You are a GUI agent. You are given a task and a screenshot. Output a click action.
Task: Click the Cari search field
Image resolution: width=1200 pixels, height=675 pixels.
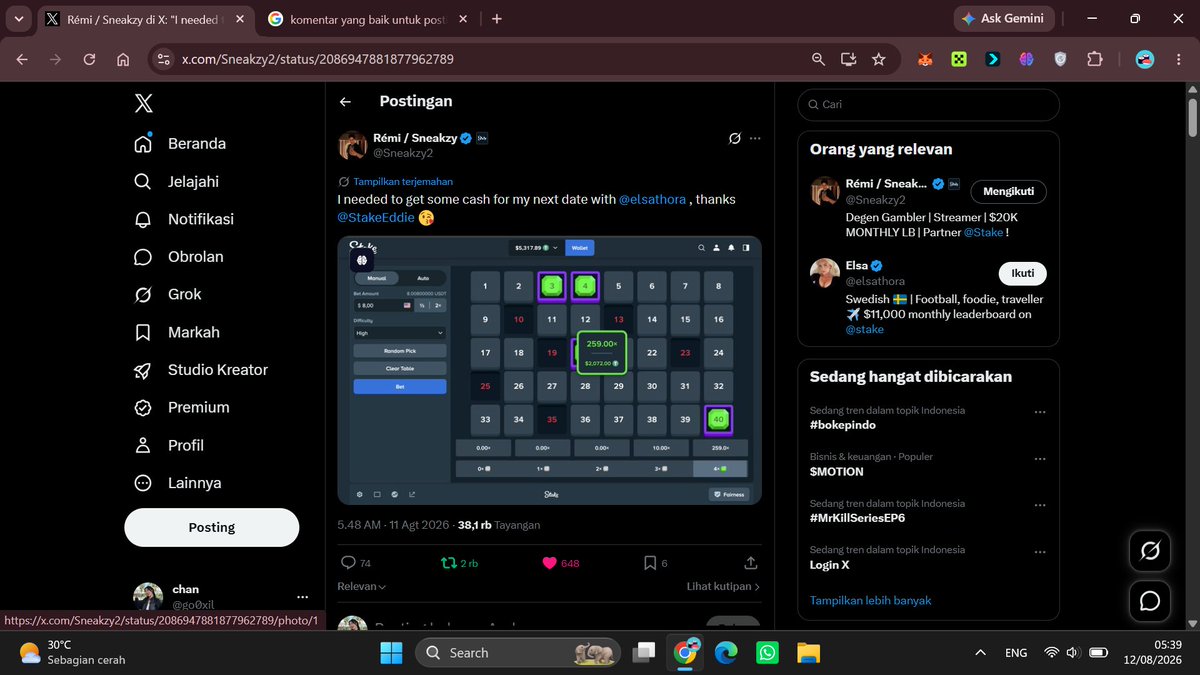[x=928, y=105]
